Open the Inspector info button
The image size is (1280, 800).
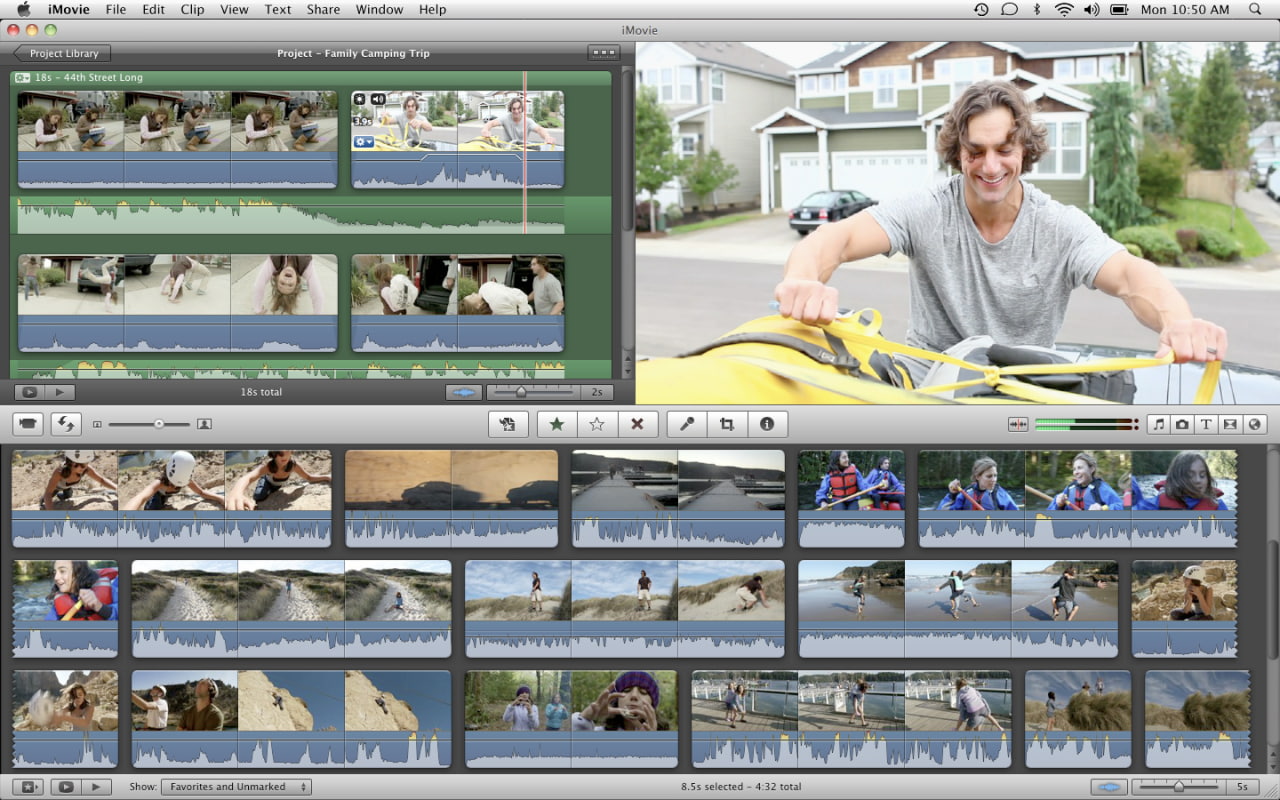point(767,424)
